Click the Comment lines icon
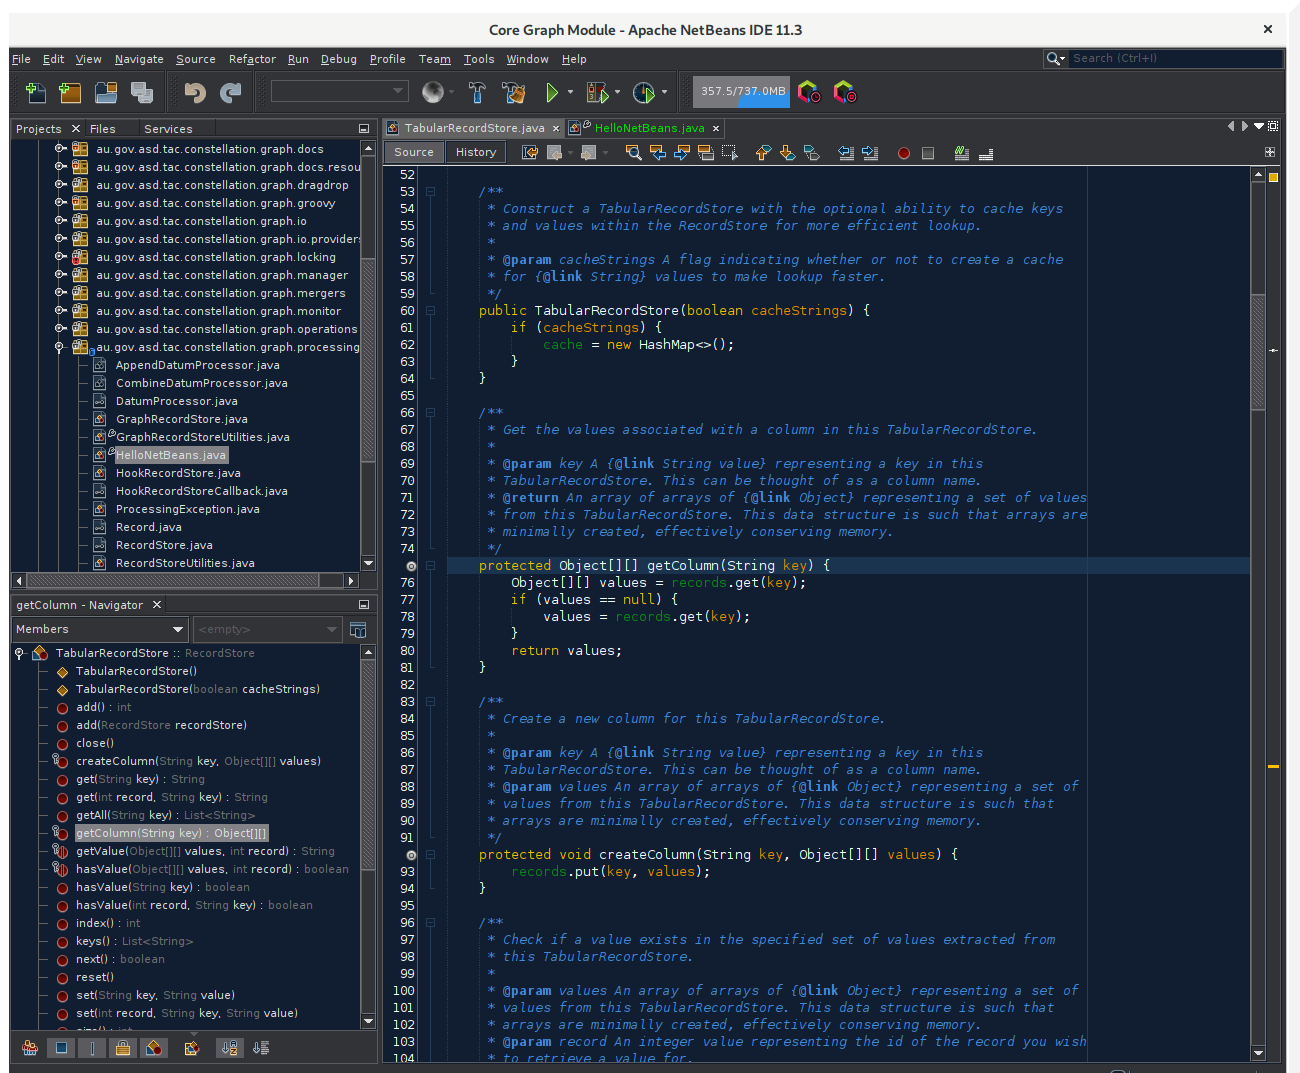The width and height of the screenshot is (1300, 1073). tap(961, 153)
